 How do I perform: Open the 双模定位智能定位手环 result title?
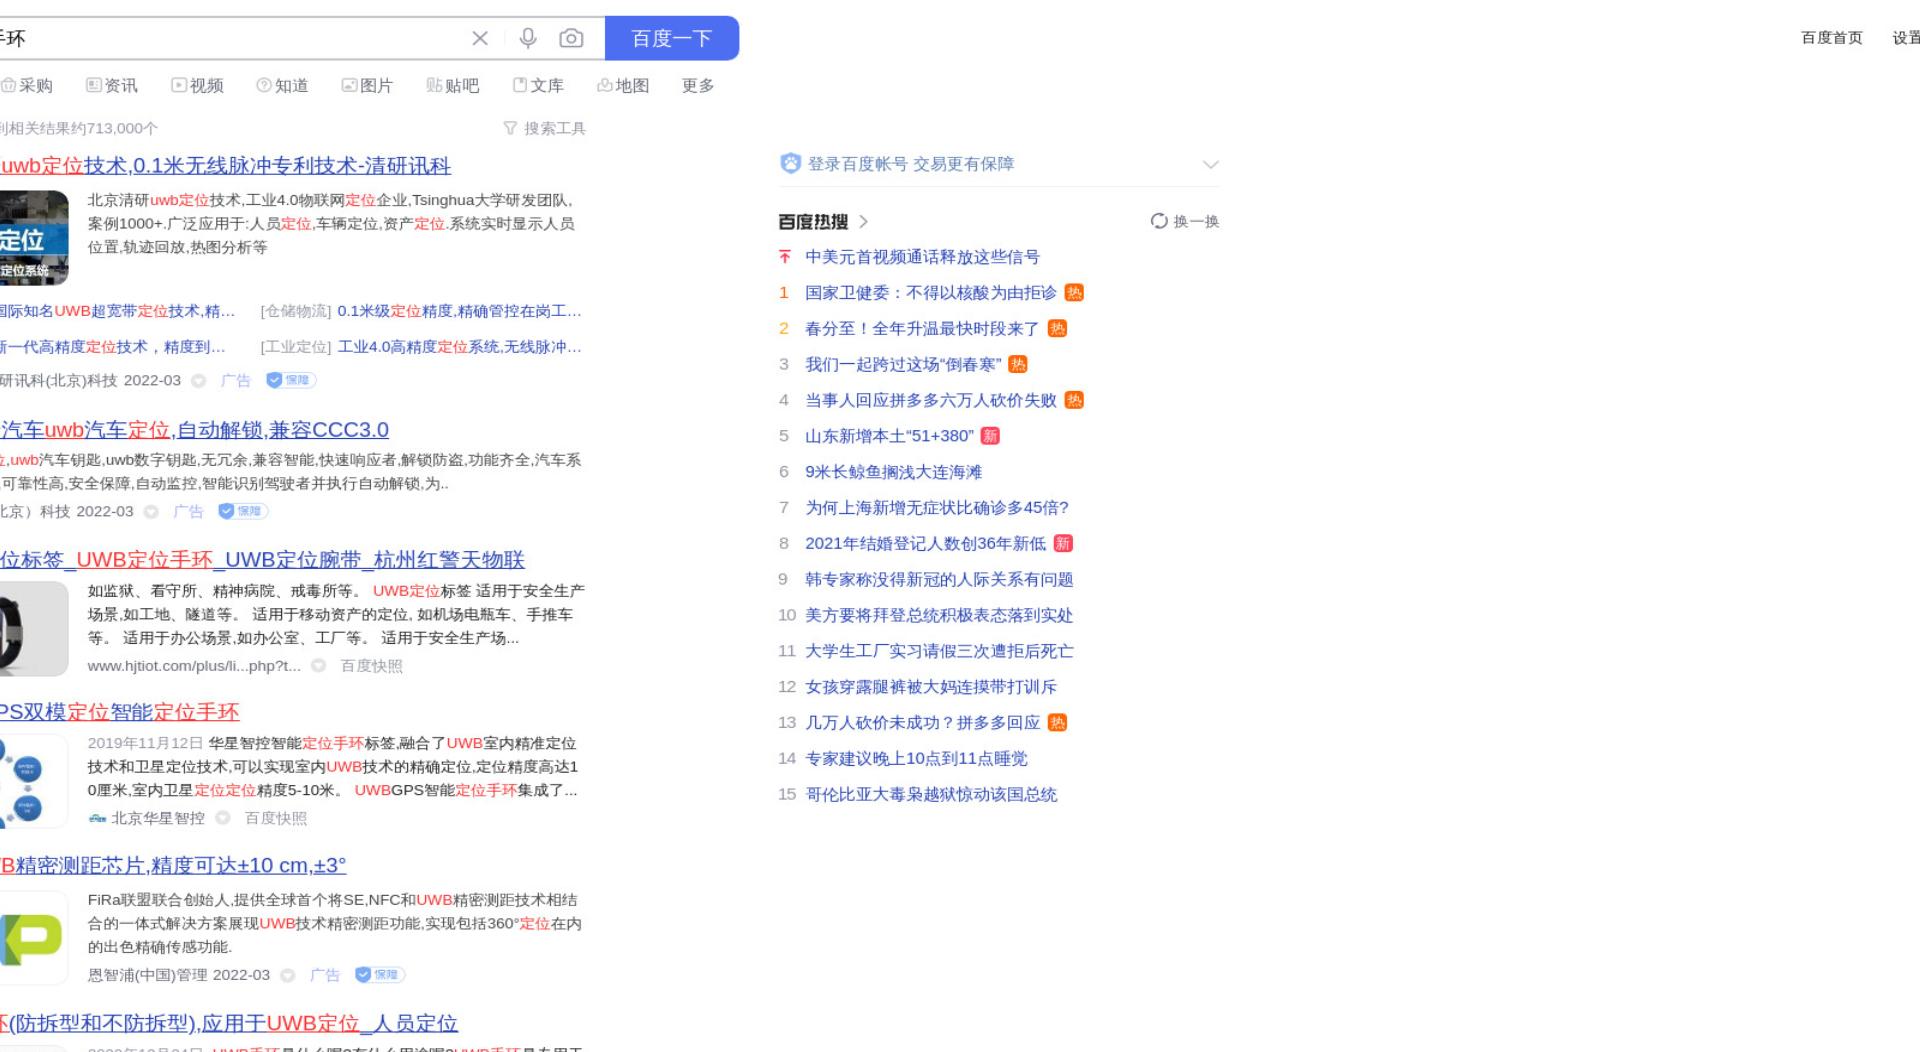coord(120,712)
